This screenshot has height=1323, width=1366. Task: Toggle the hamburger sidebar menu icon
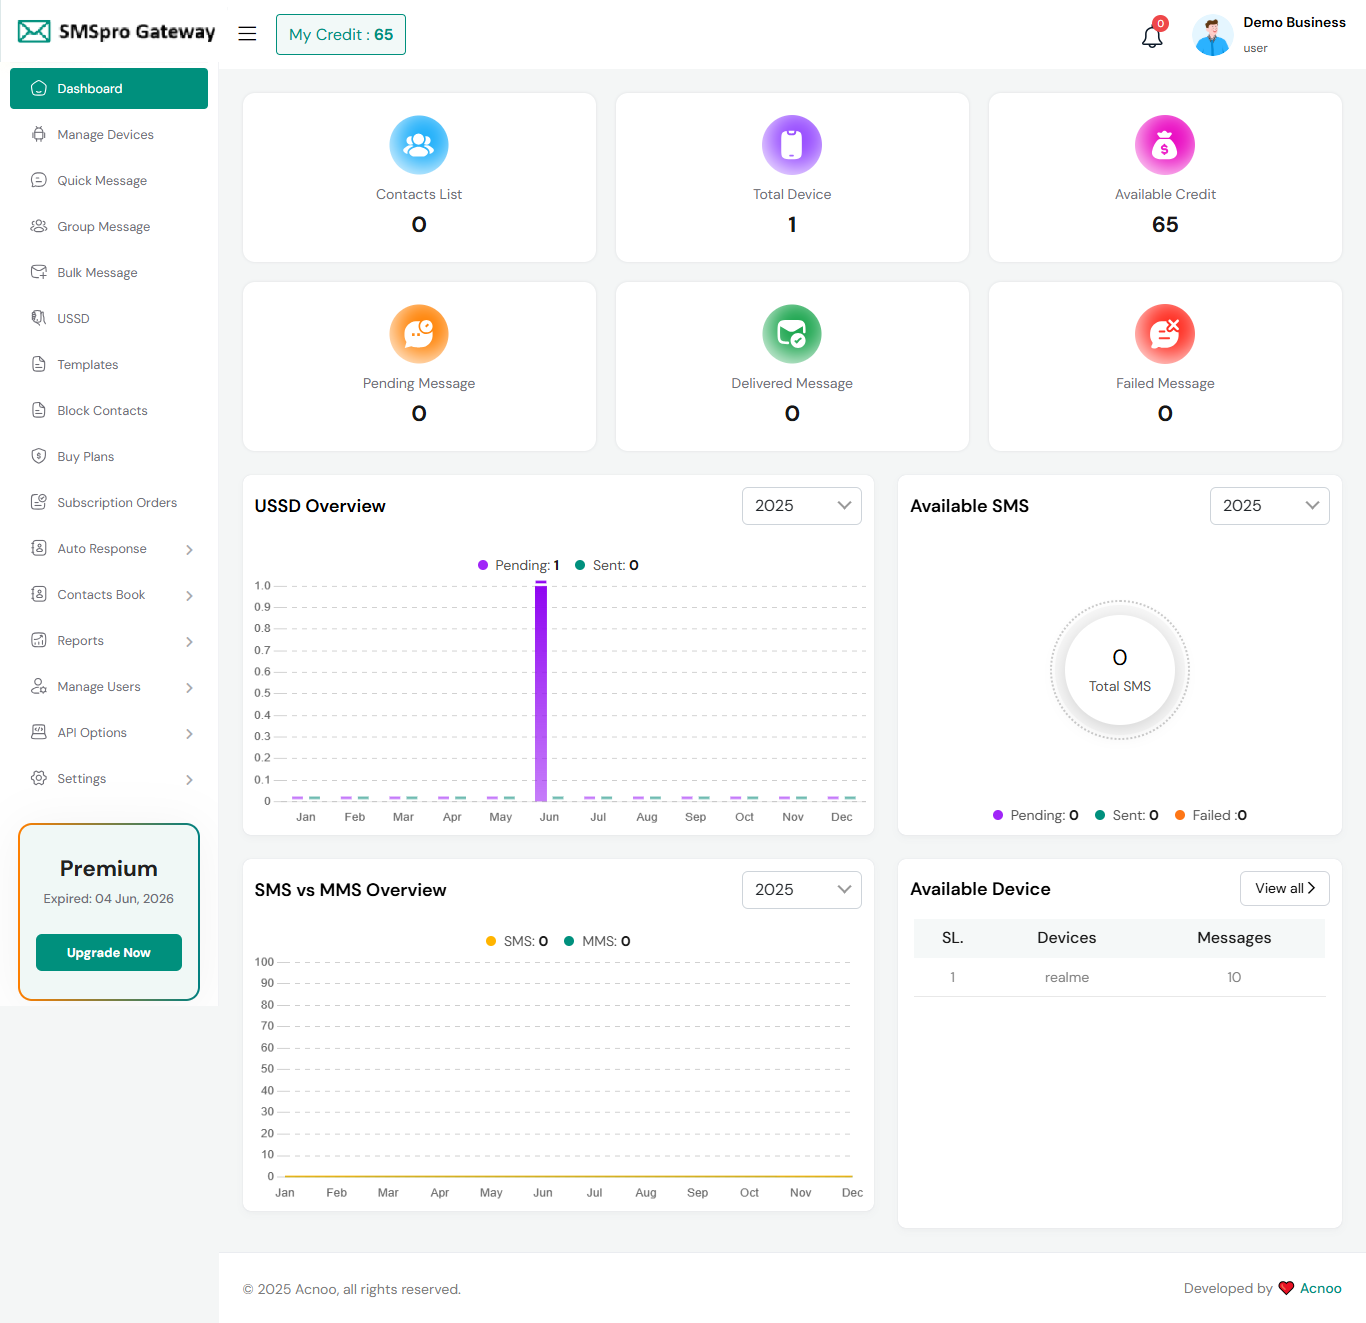click(247, 34)
